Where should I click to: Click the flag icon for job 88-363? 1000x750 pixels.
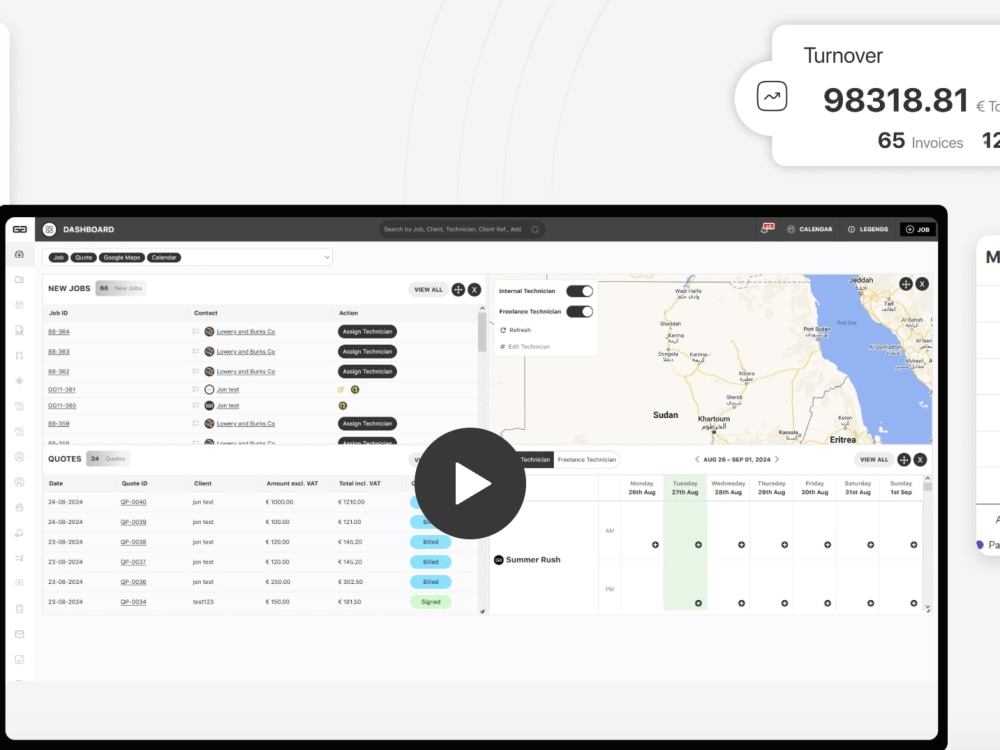point(196,351)
